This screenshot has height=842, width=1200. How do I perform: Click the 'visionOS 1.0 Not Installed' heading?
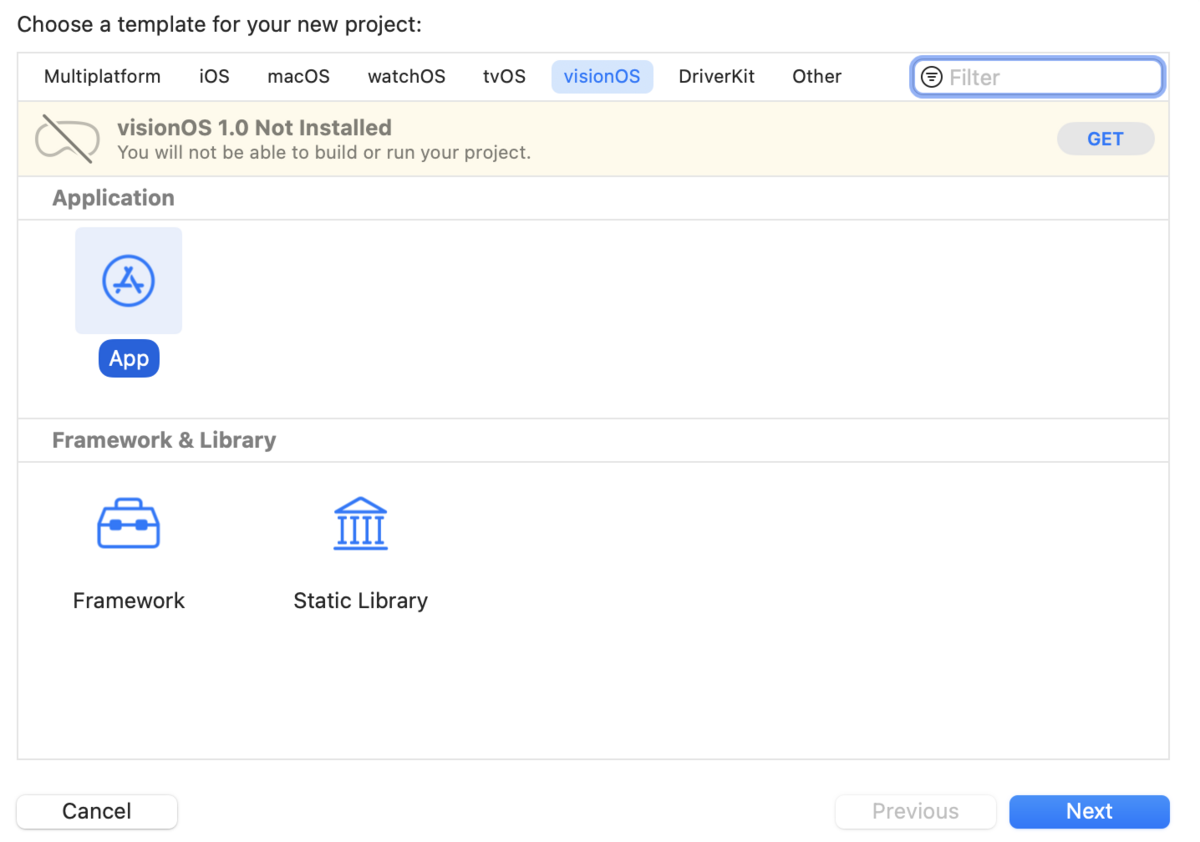254,128
